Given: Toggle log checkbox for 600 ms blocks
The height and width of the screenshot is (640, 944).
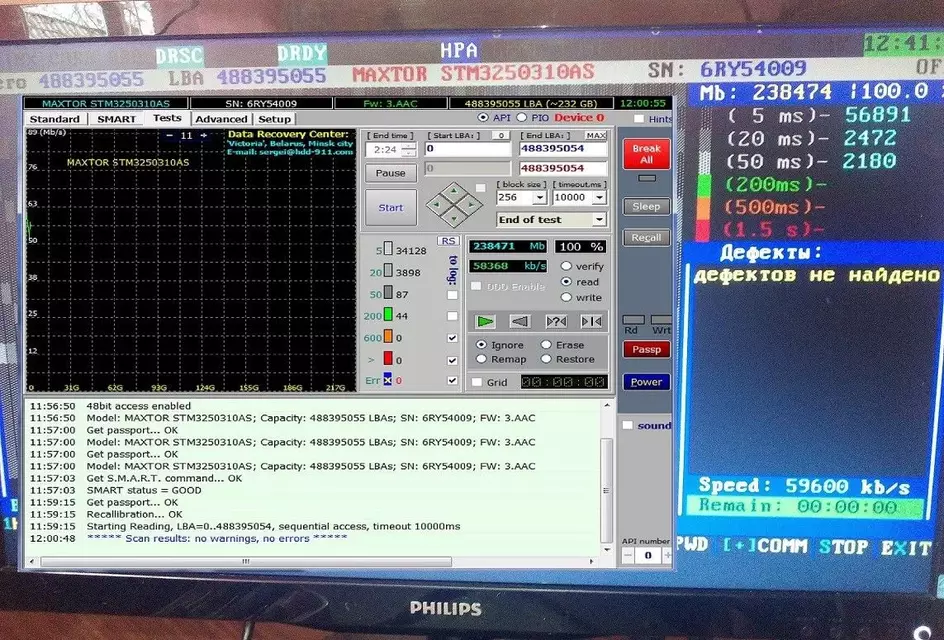Looking at the screenshot, I should click(452, 338).
